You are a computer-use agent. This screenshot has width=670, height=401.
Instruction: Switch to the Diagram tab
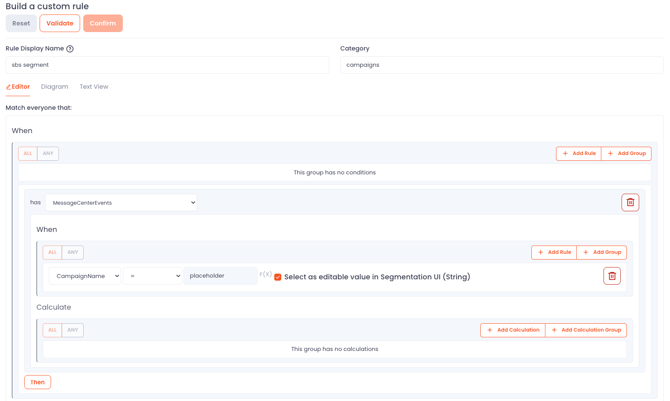(x=55, y=87)
